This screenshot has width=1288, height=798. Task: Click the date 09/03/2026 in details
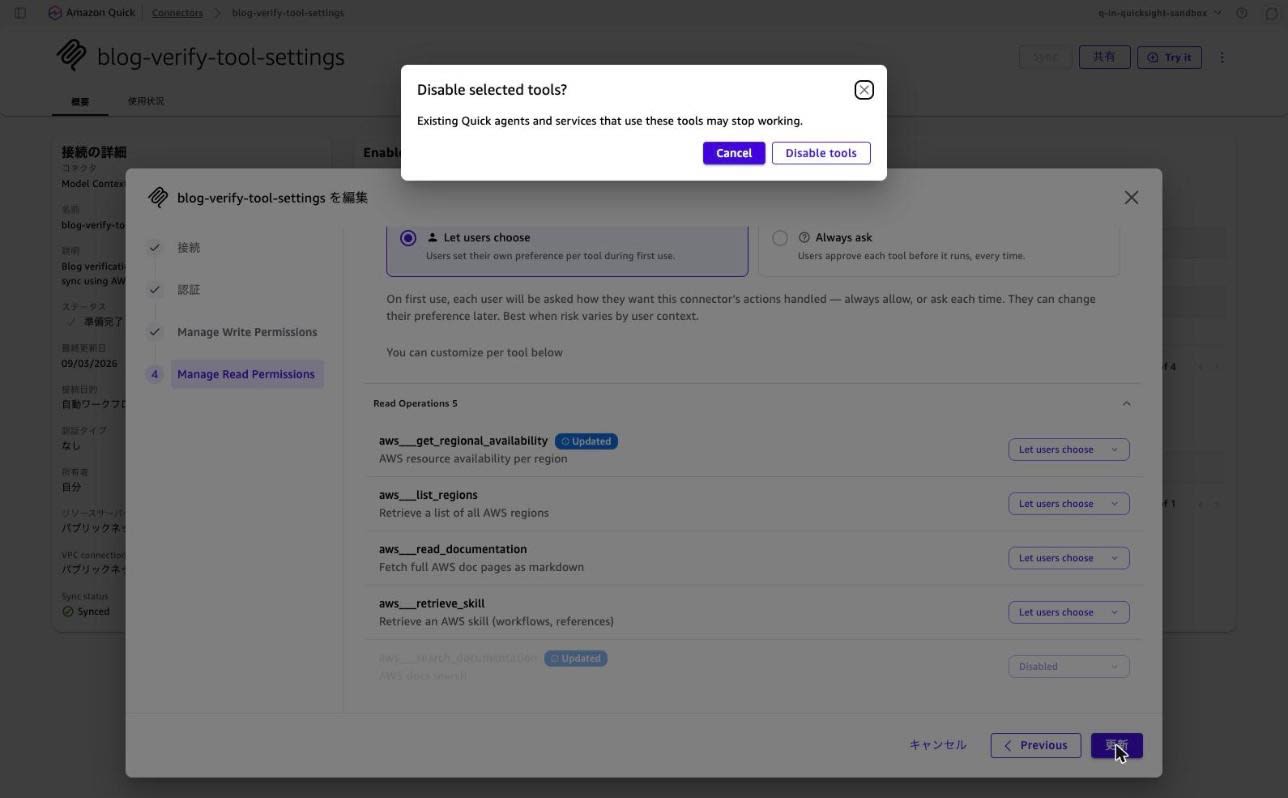[89, 364]
